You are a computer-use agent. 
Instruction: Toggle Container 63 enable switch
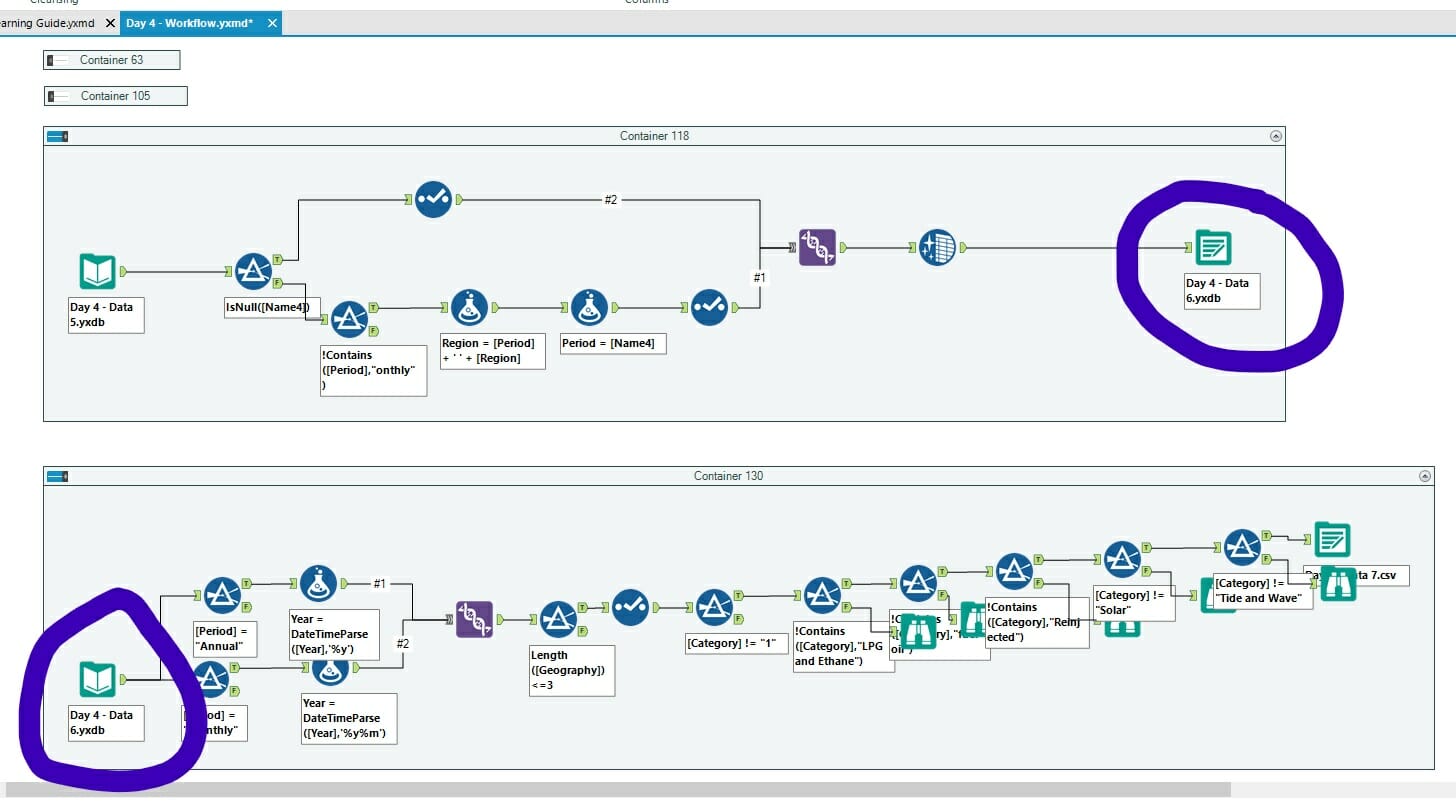pos(52,60)
